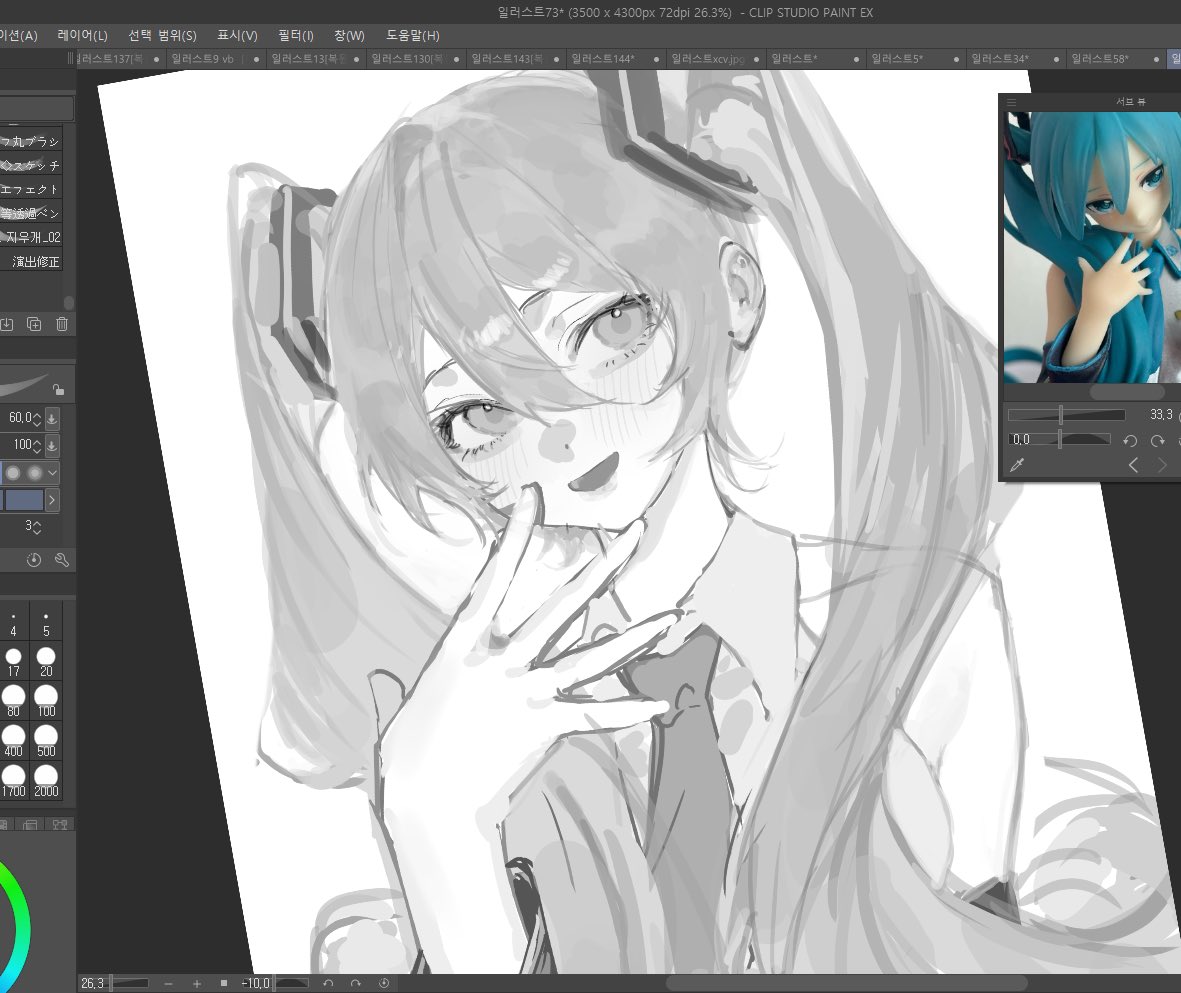Choose brush size preset 100

46,701
